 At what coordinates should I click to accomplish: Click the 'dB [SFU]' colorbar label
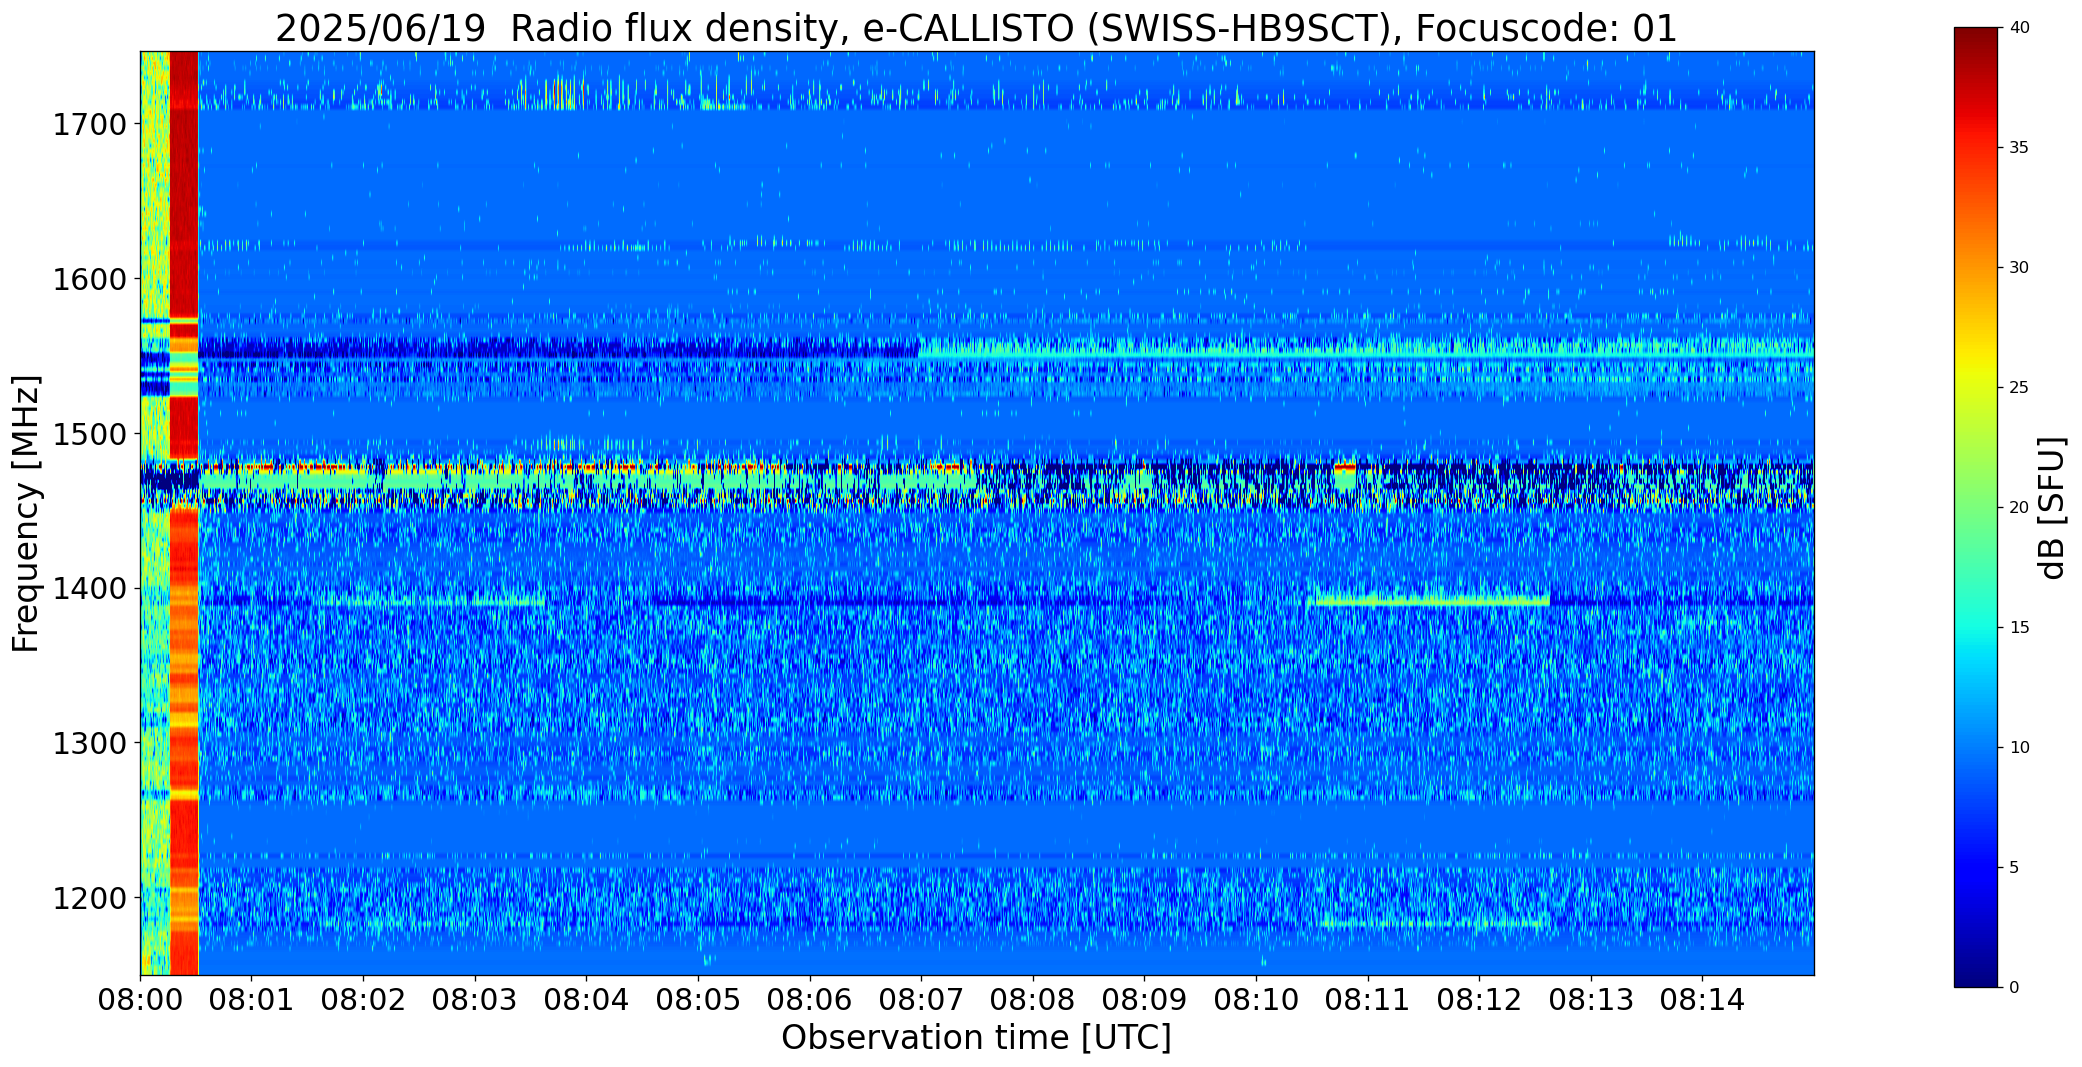[2052, 508]
